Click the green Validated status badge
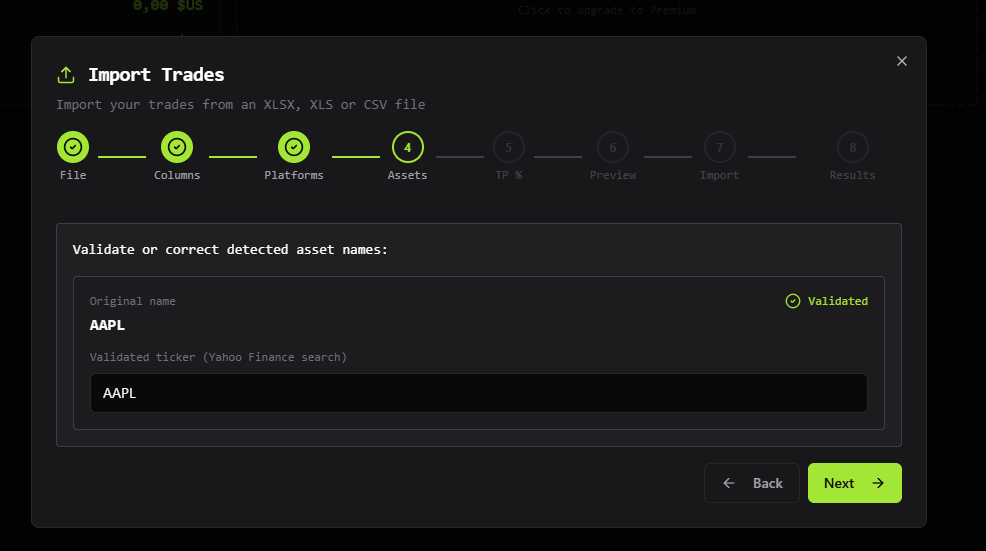The width and height of the screenshot is (986, 551). (827, 301)
